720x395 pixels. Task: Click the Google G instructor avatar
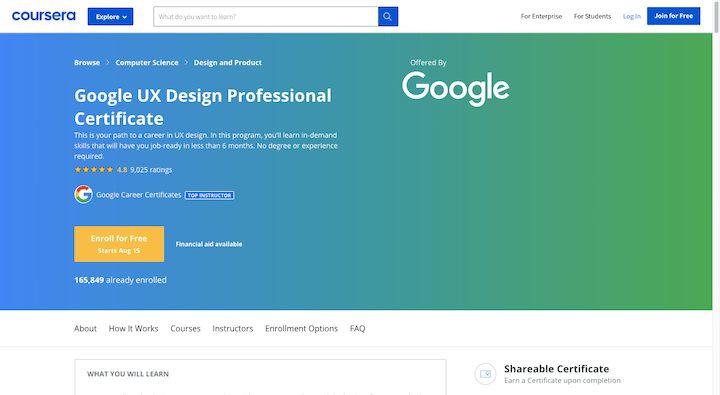point(84,194)
